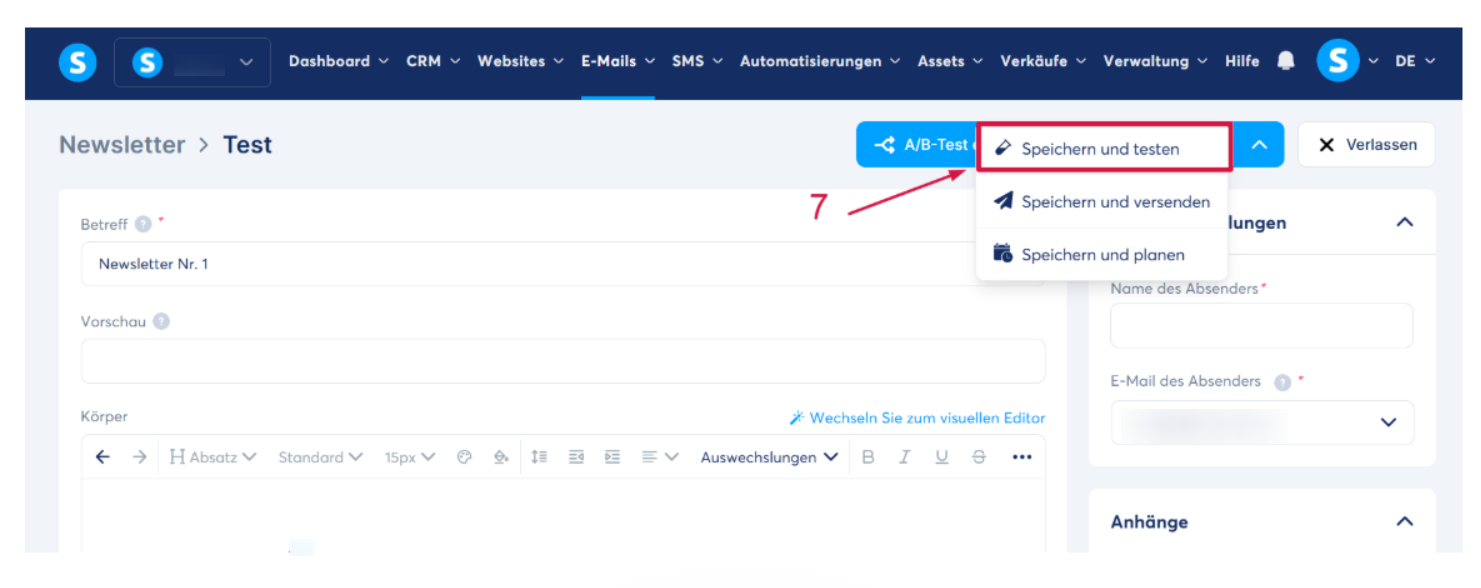Viewport: 1481px width, 588px height.
Task: Click the help icon next to Vorschau
Action: [161, 322]
